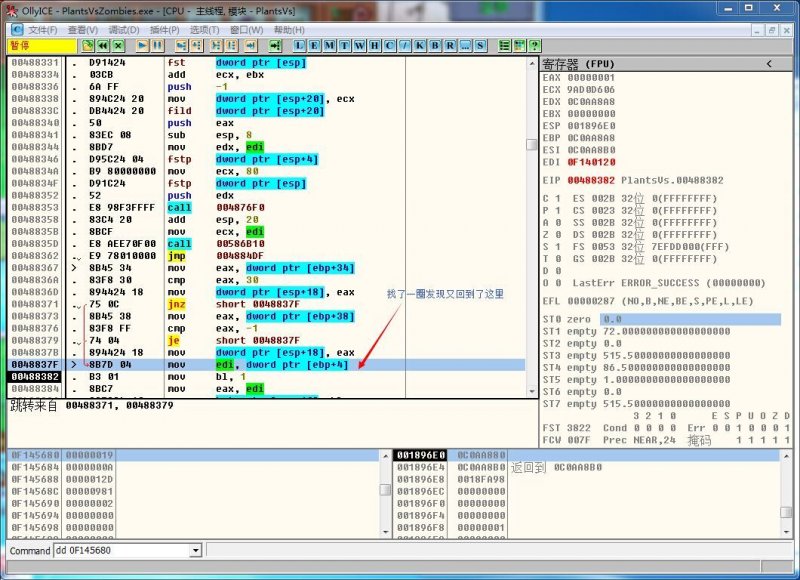
Task: Click the Trace into toolbar icon
Action: point(216,45)
